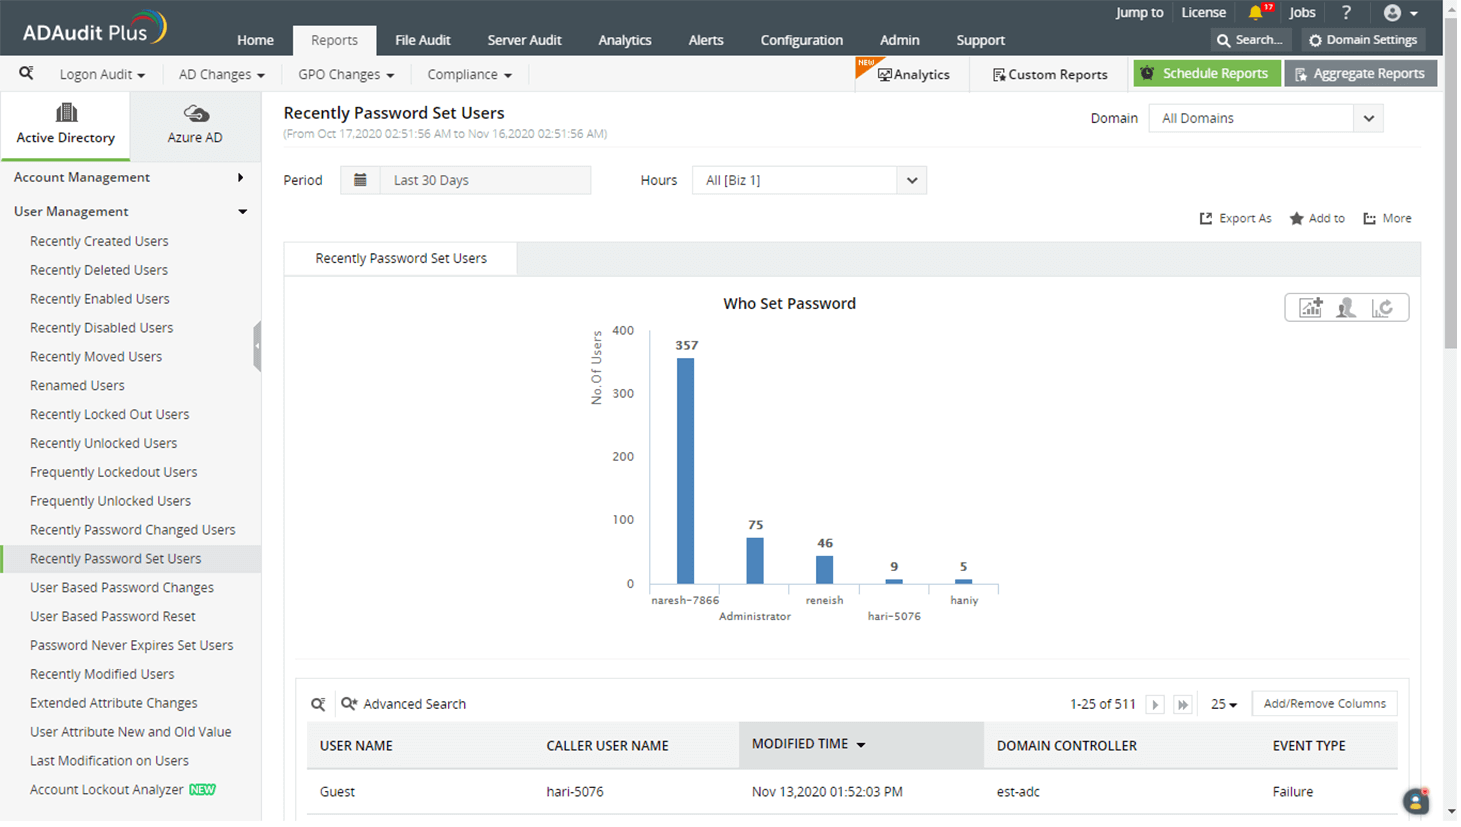
Task: Click the Schedule Reports button
Action: [1206, 73]
